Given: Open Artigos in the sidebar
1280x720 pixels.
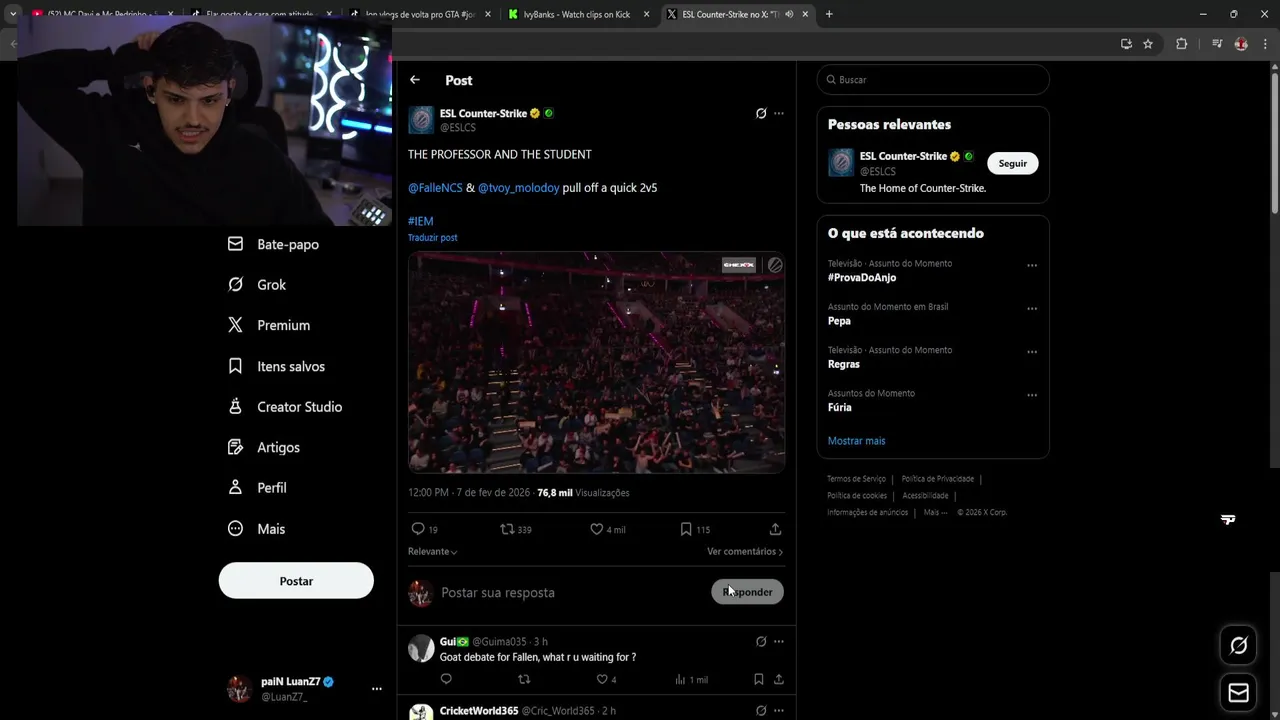Looking at the screenshot, I should click(x=264, y=447).
